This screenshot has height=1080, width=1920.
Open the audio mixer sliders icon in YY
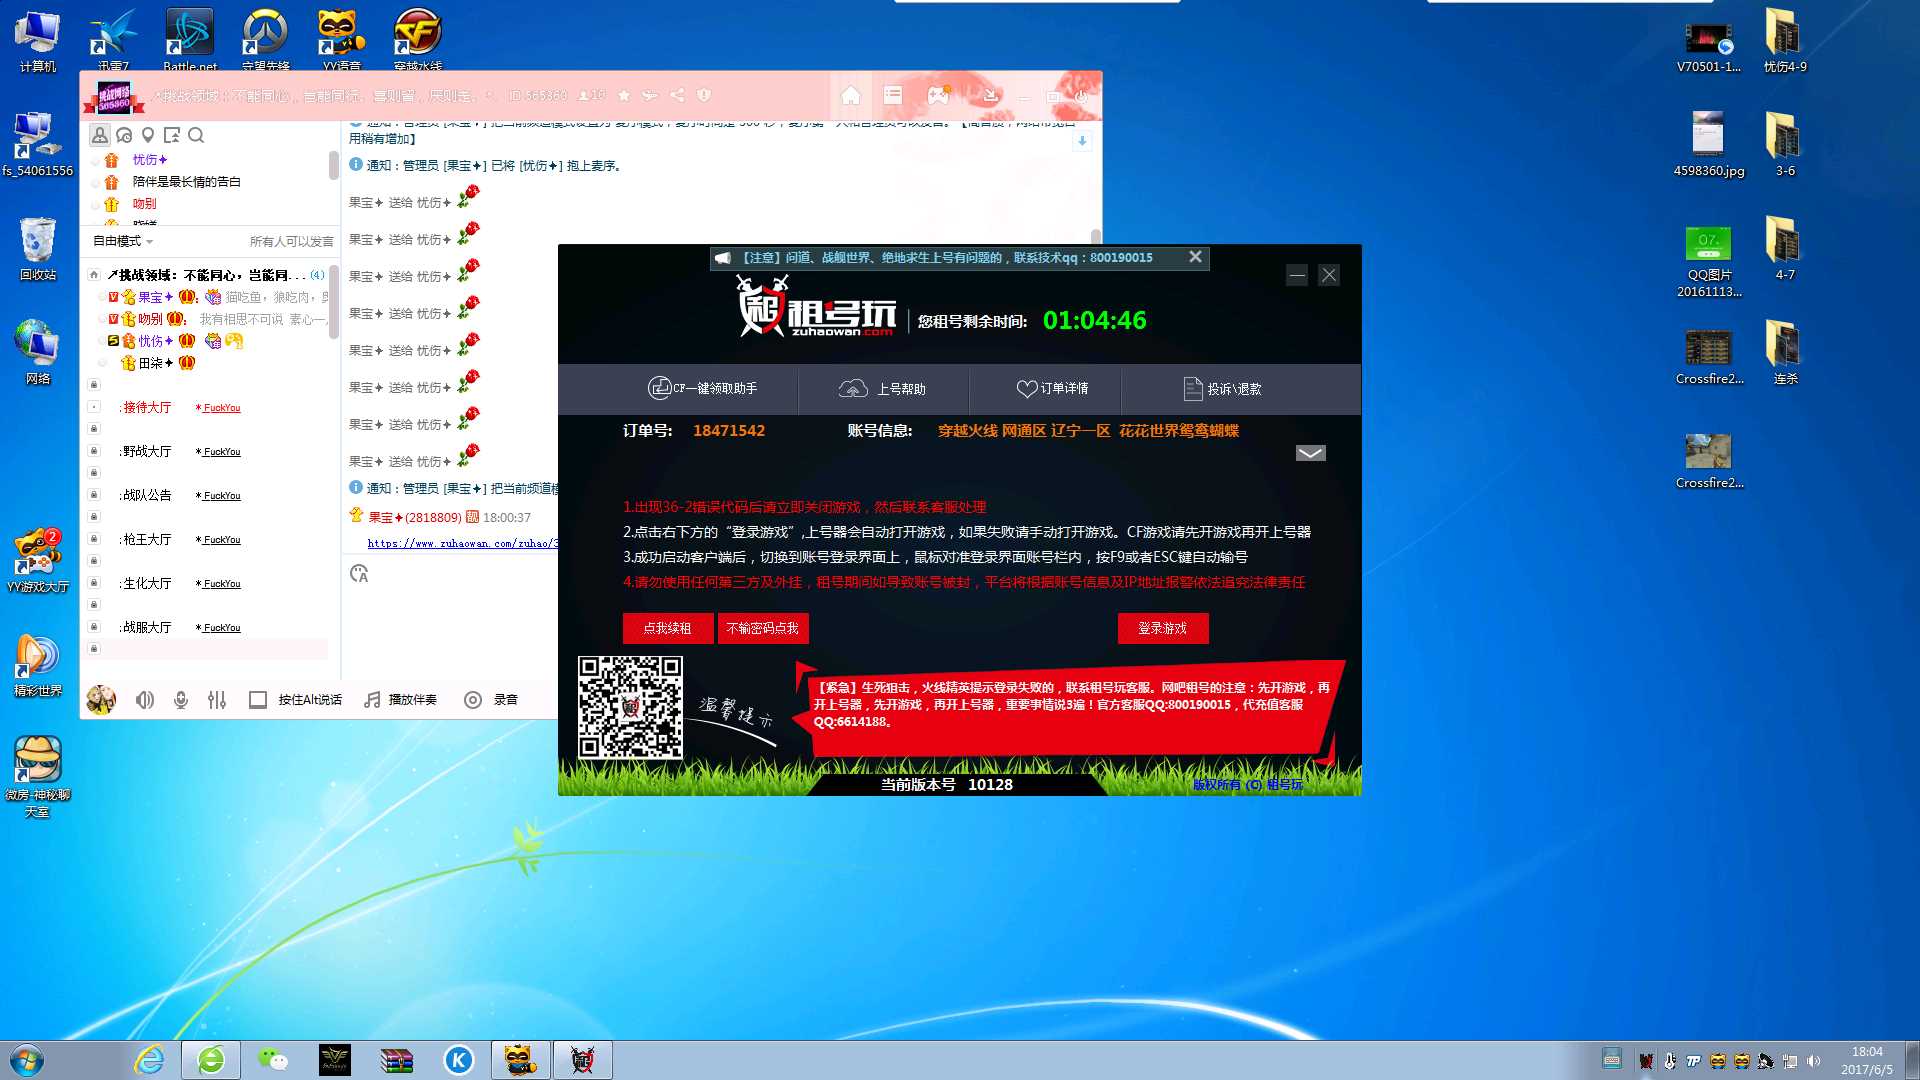click(217, 700)
